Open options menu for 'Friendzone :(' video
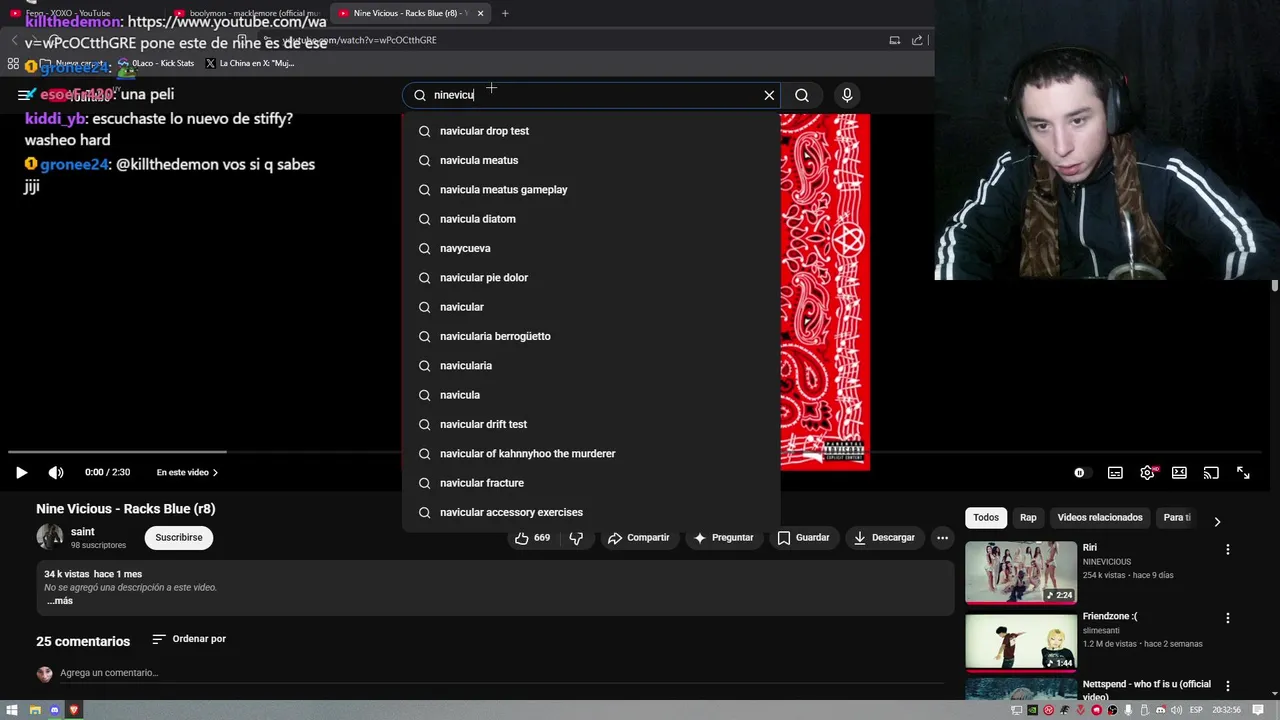1280x720 pixels. tap(1228, 618)
